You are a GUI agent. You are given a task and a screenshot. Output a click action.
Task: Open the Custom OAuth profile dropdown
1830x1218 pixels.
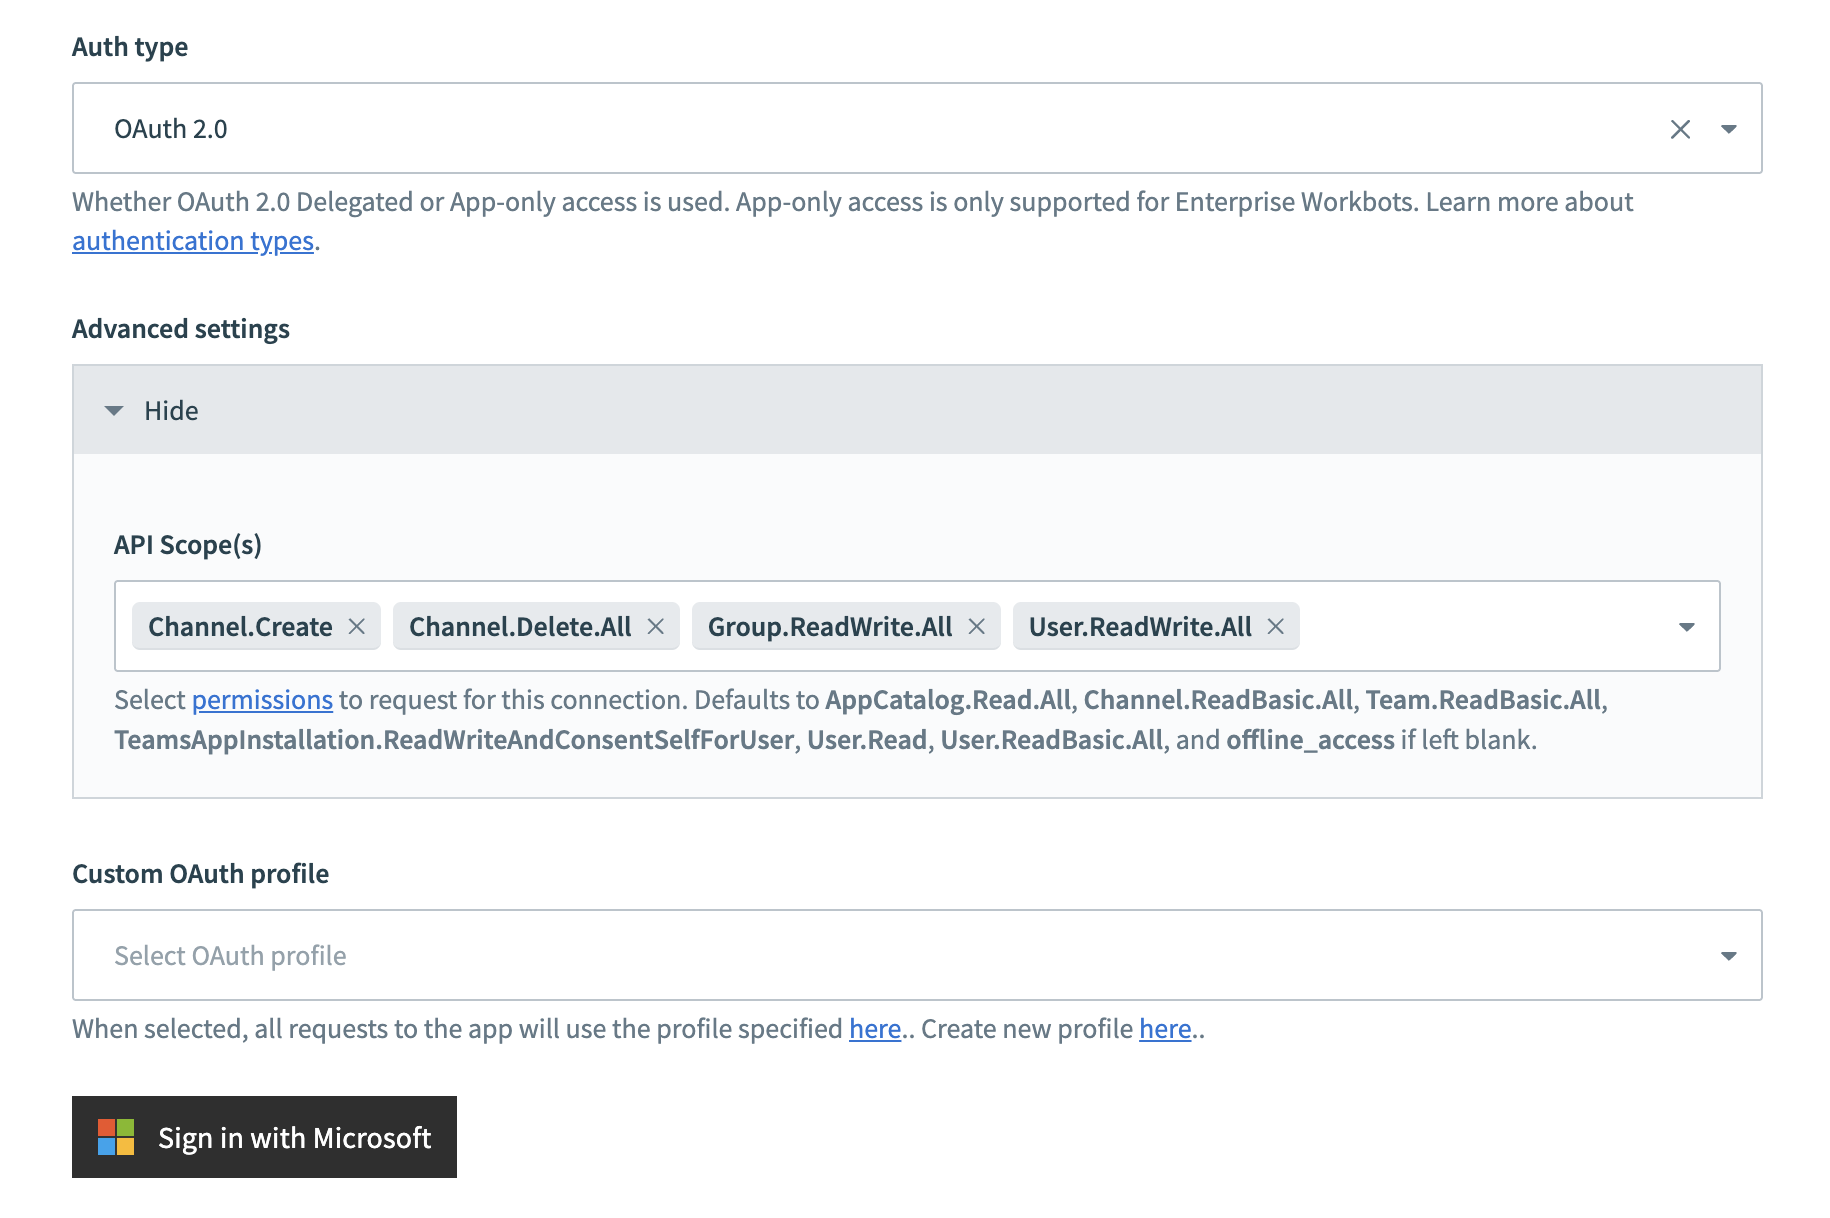[x=1729, y=955]
